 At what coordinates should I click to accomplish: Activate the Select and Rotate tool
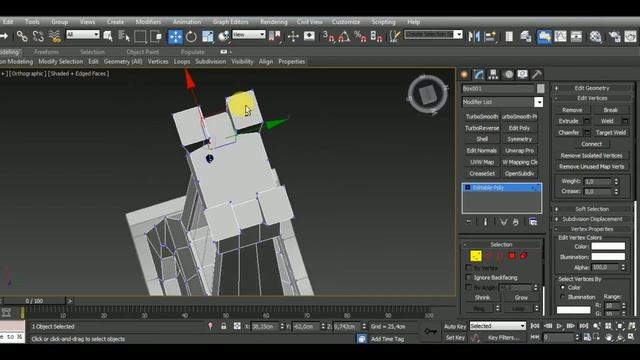191,37
